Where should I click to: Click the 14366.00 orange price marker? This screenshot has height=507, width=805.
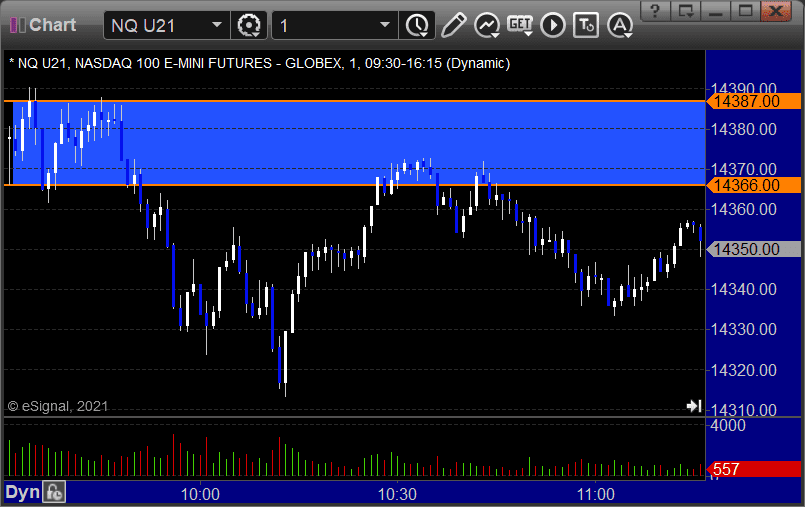point(753,185)
